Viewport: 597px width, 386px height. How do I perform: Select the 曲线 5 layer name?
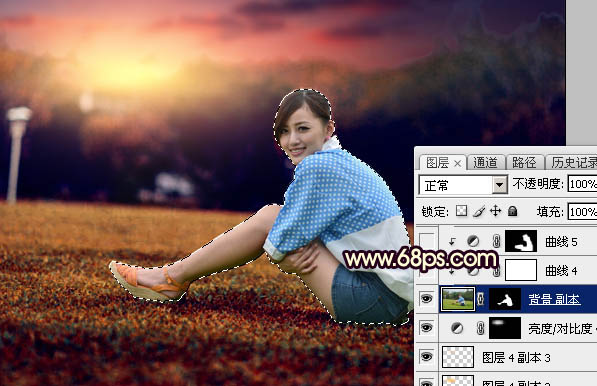click(x=561, y=242)
